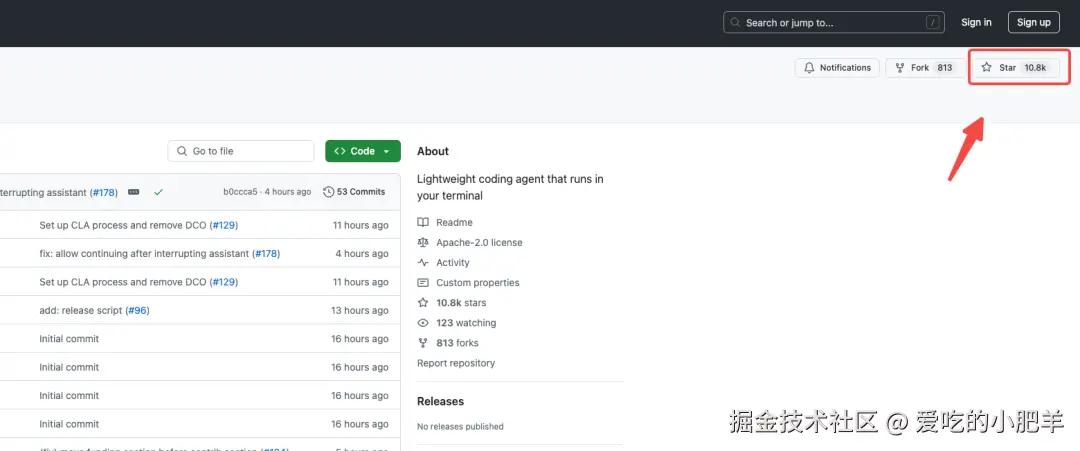1080x451 pixels.
Task: Open the 10.8k stars link
Action: click(x=461, y=302)
